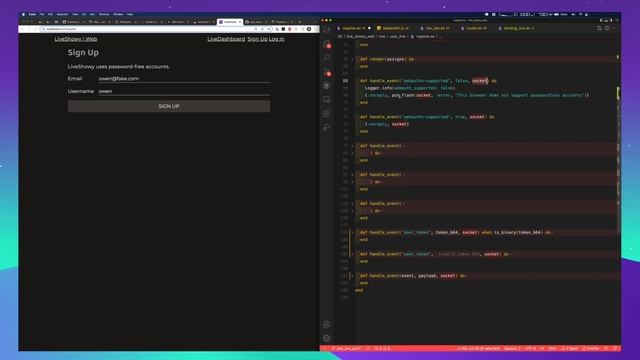Click the problems counter in status bar

click(382, 349)
